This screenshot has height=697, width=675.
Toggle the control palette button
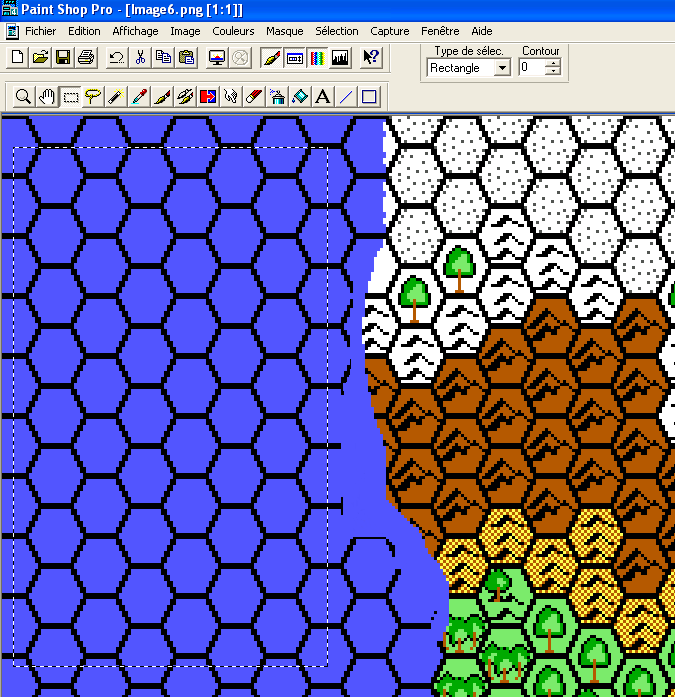click(295, 57)
